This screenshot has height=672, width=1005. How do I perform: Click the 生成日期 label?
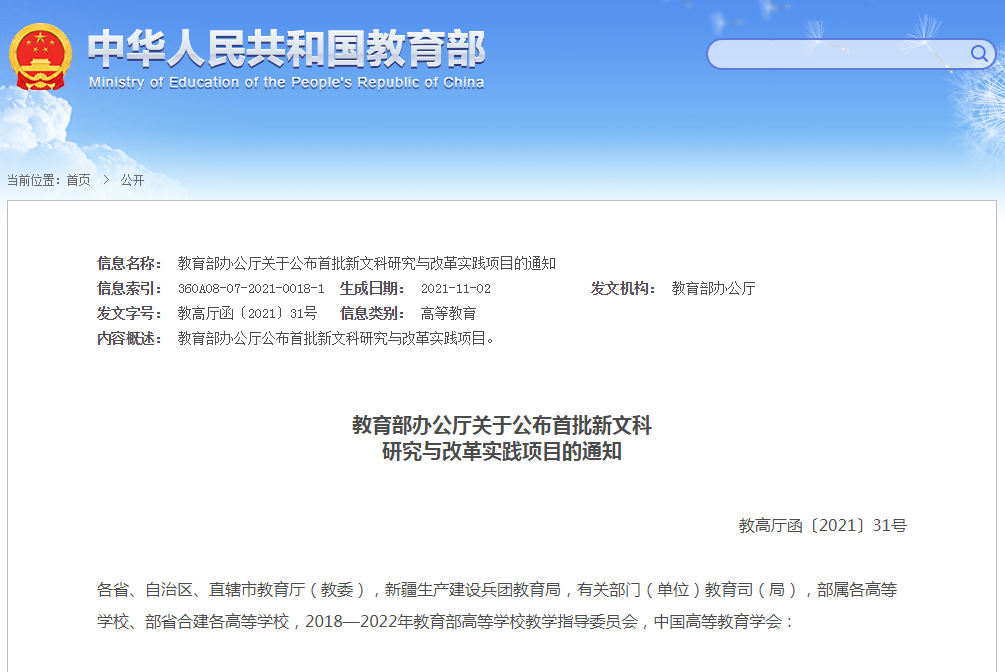[x=372, y=289]
